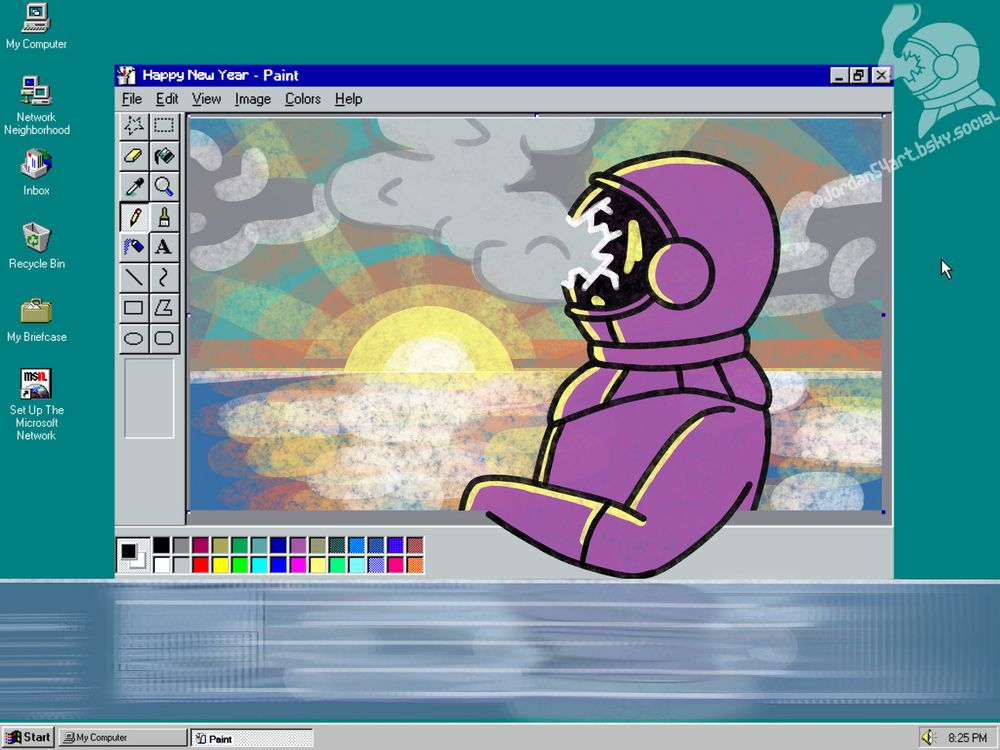The image size is (1000, 750).
Task: Select the Airbrush tool
Action: 134,247
